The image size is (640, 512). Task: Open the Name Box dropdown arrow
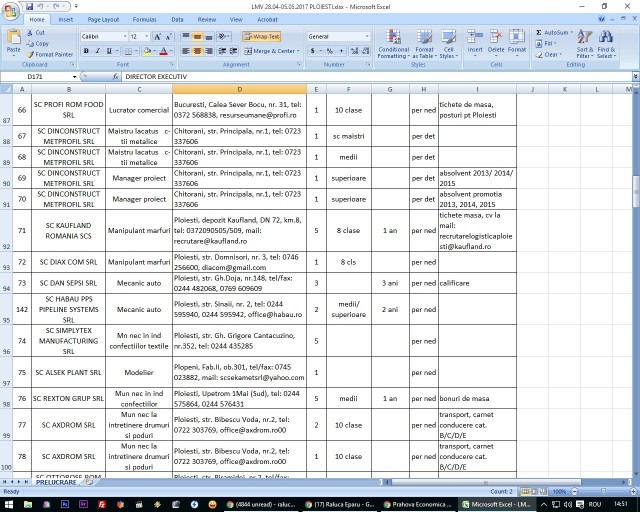[74, 76]
